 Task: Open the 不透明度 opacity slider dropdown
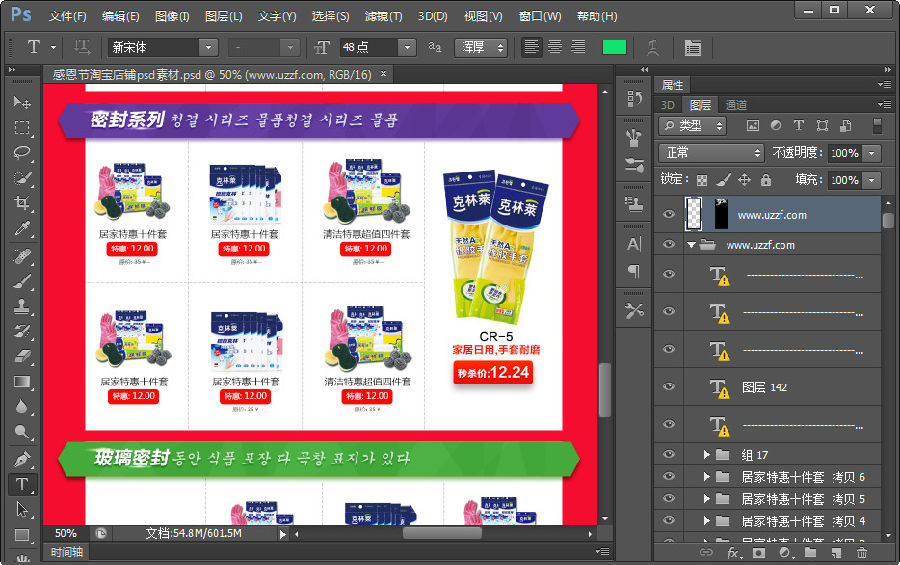[872, 153]
